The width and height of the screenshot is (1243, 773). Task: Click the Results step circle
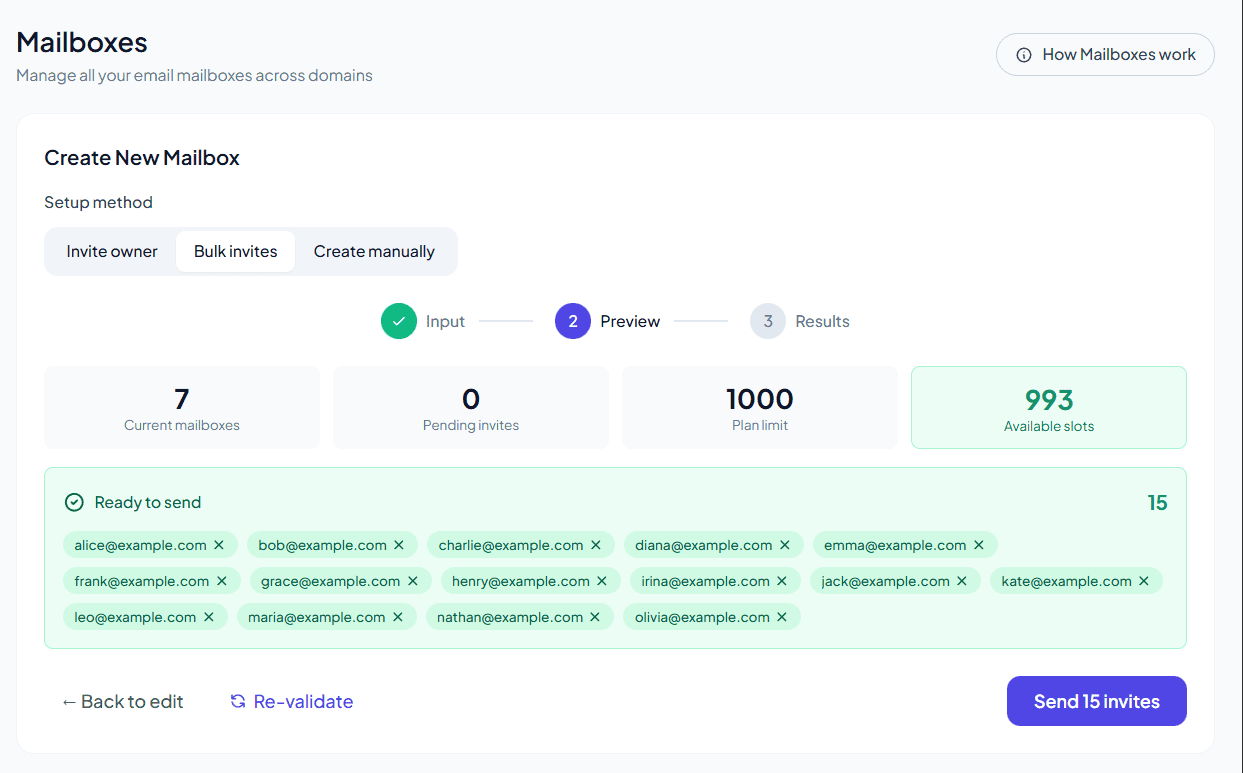pos(766,321)
